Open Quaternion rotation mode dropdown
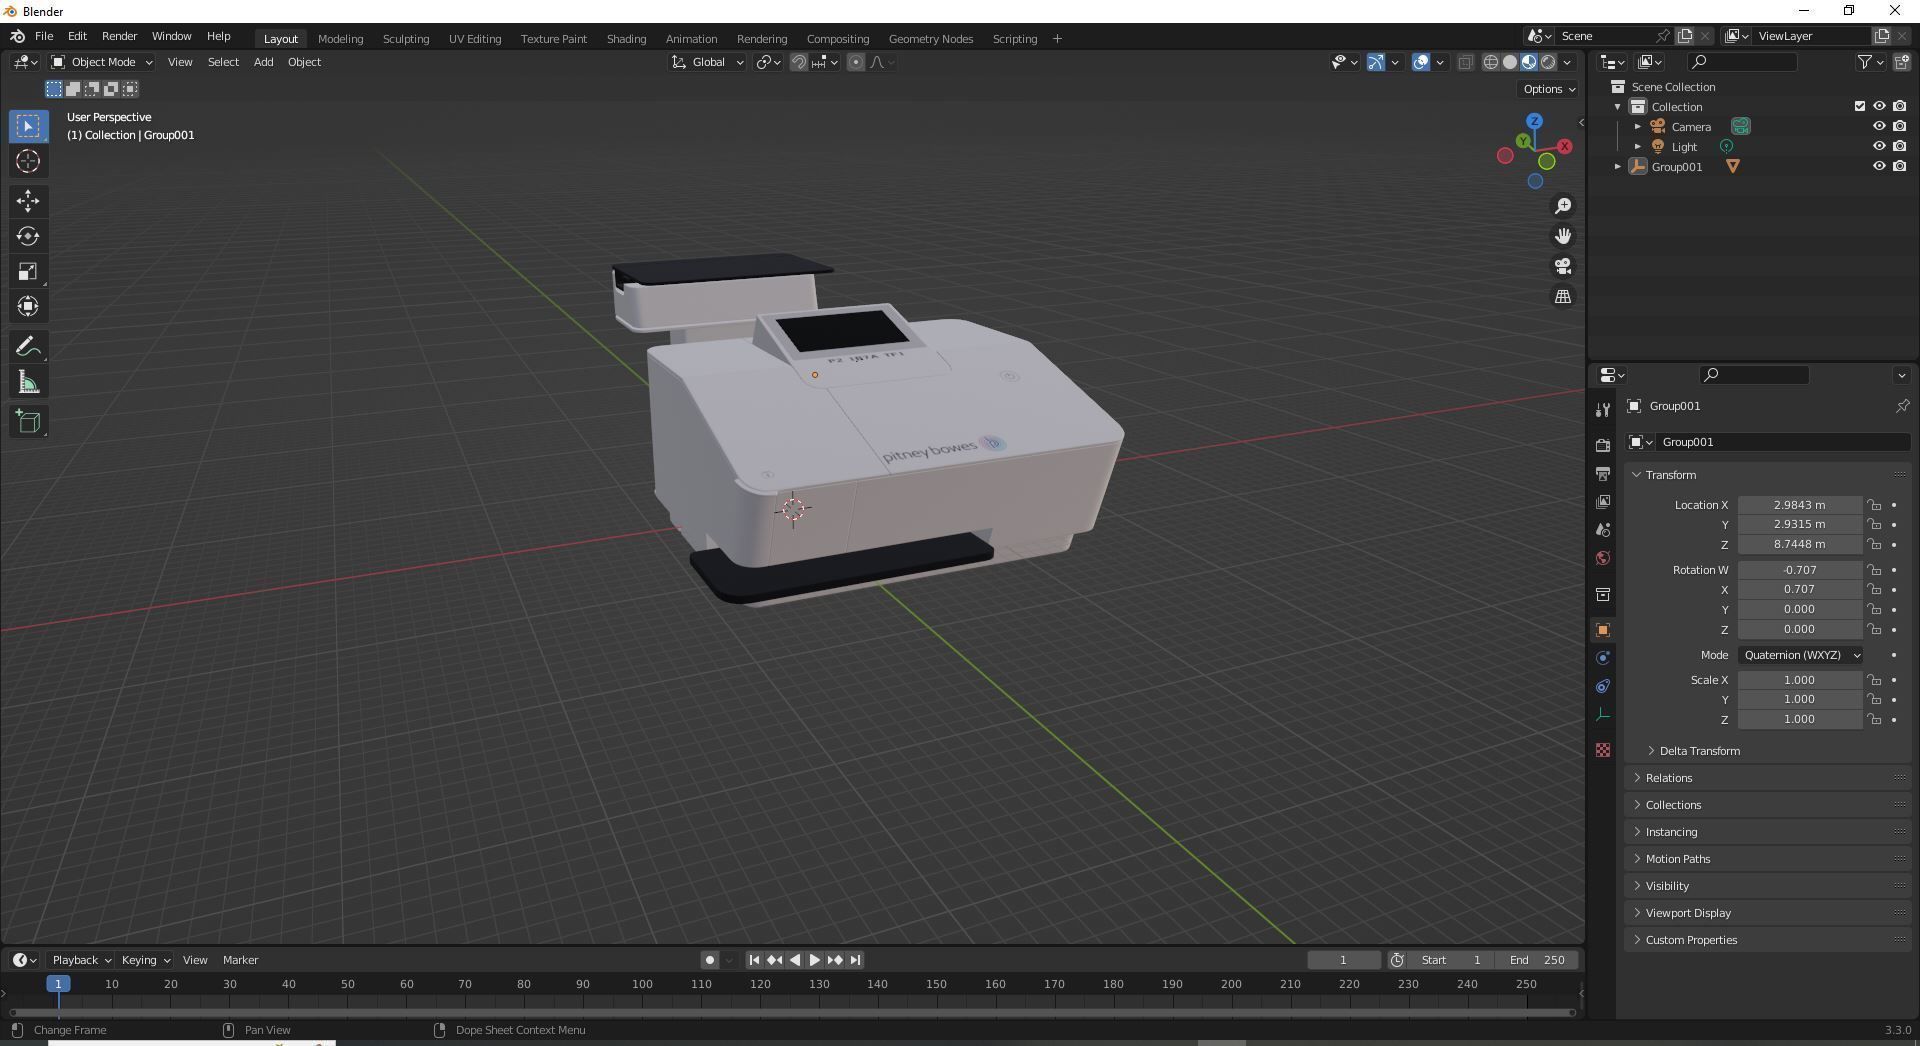 point(1800,655)
